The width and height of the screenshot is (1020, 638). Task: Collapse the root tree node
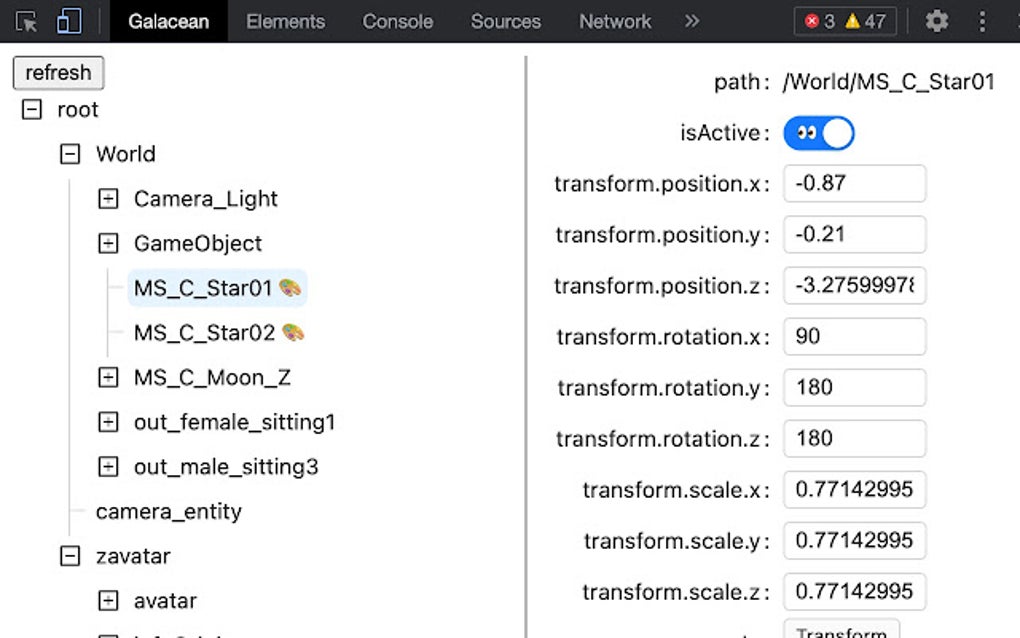coord(32,109)
